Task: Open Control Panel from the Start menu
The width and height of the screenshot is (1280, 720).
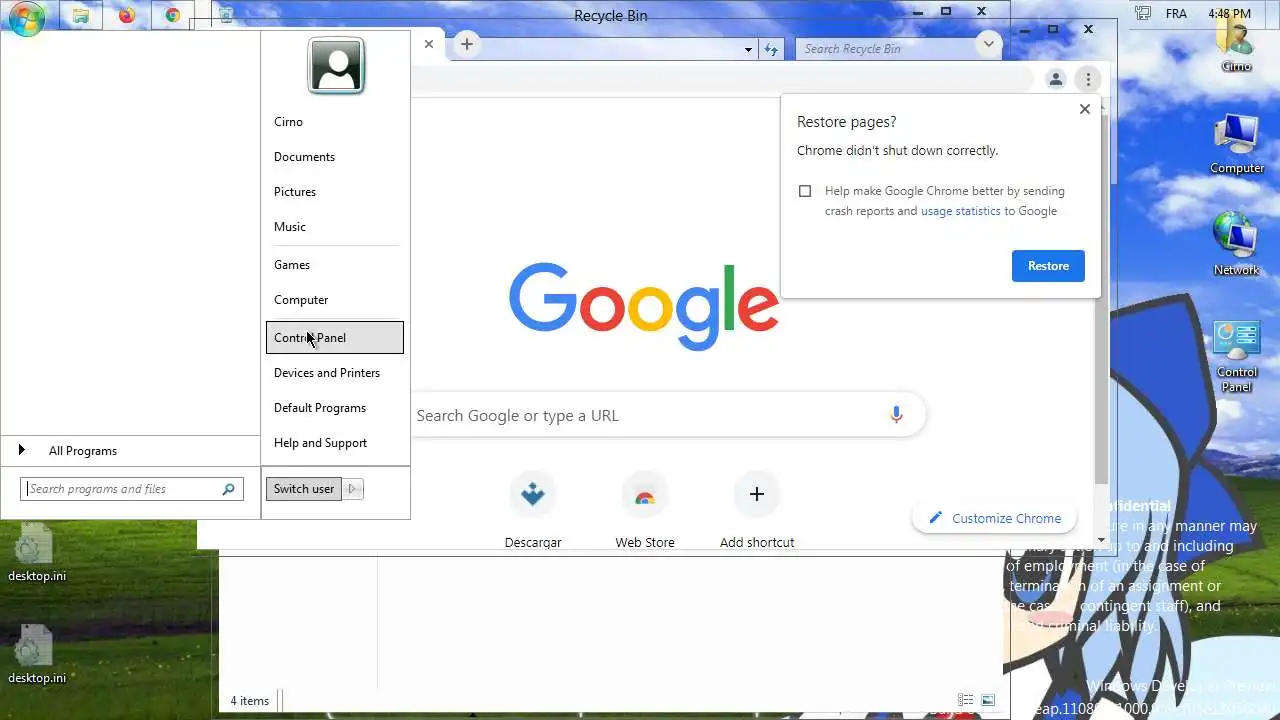Action: tap(334, 338)
